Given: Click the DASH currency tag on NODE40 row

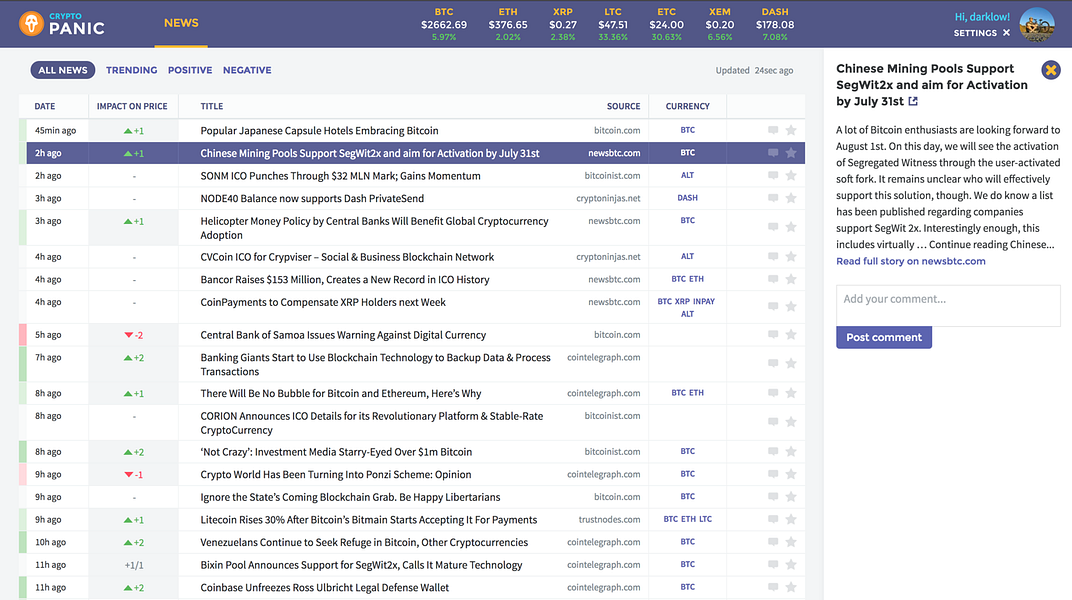Looking at the screenshot, I should click(x=687, y=197).
